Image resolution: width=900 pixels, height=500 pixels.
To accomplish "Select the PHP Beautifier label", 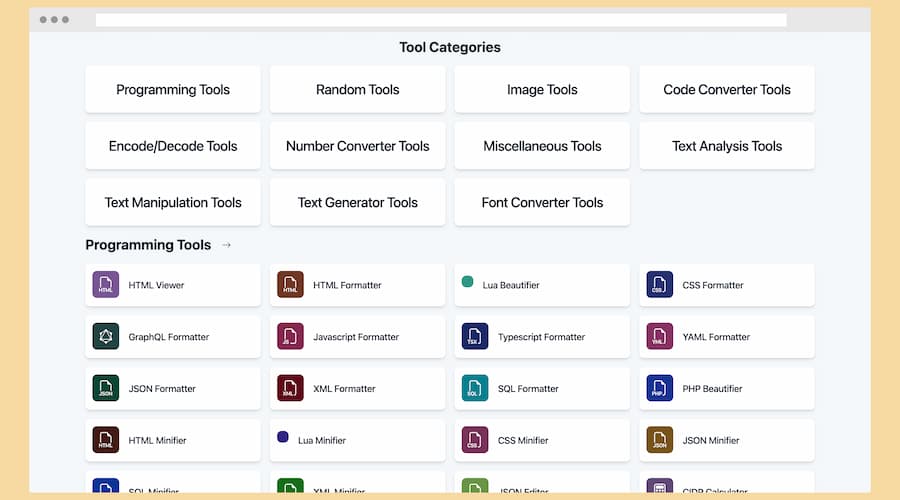I will [x=712, y=389].
